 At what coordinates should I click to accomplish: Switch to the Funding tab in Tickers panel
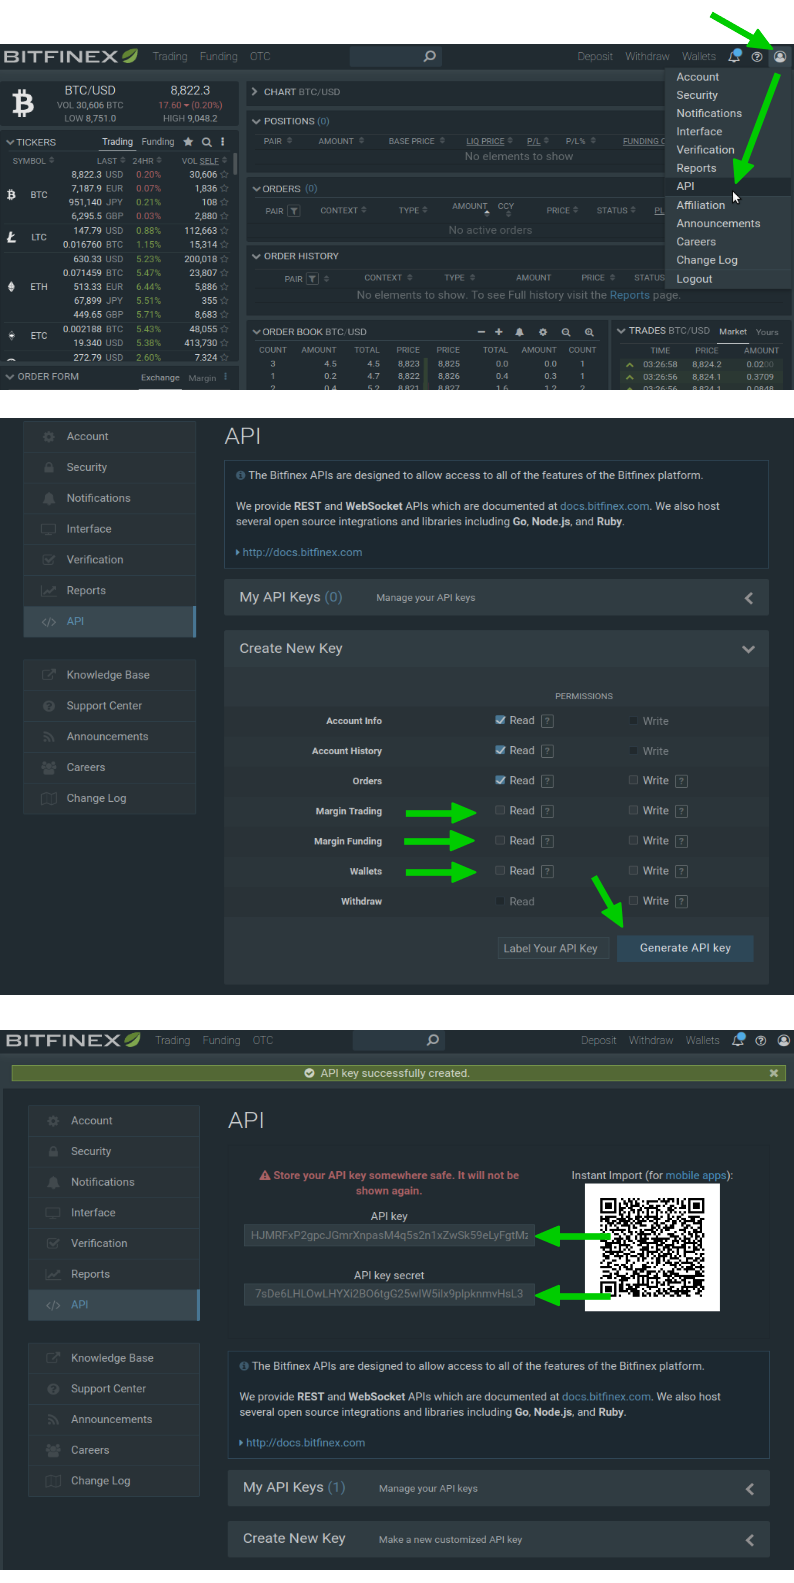(x=158, y=142)
